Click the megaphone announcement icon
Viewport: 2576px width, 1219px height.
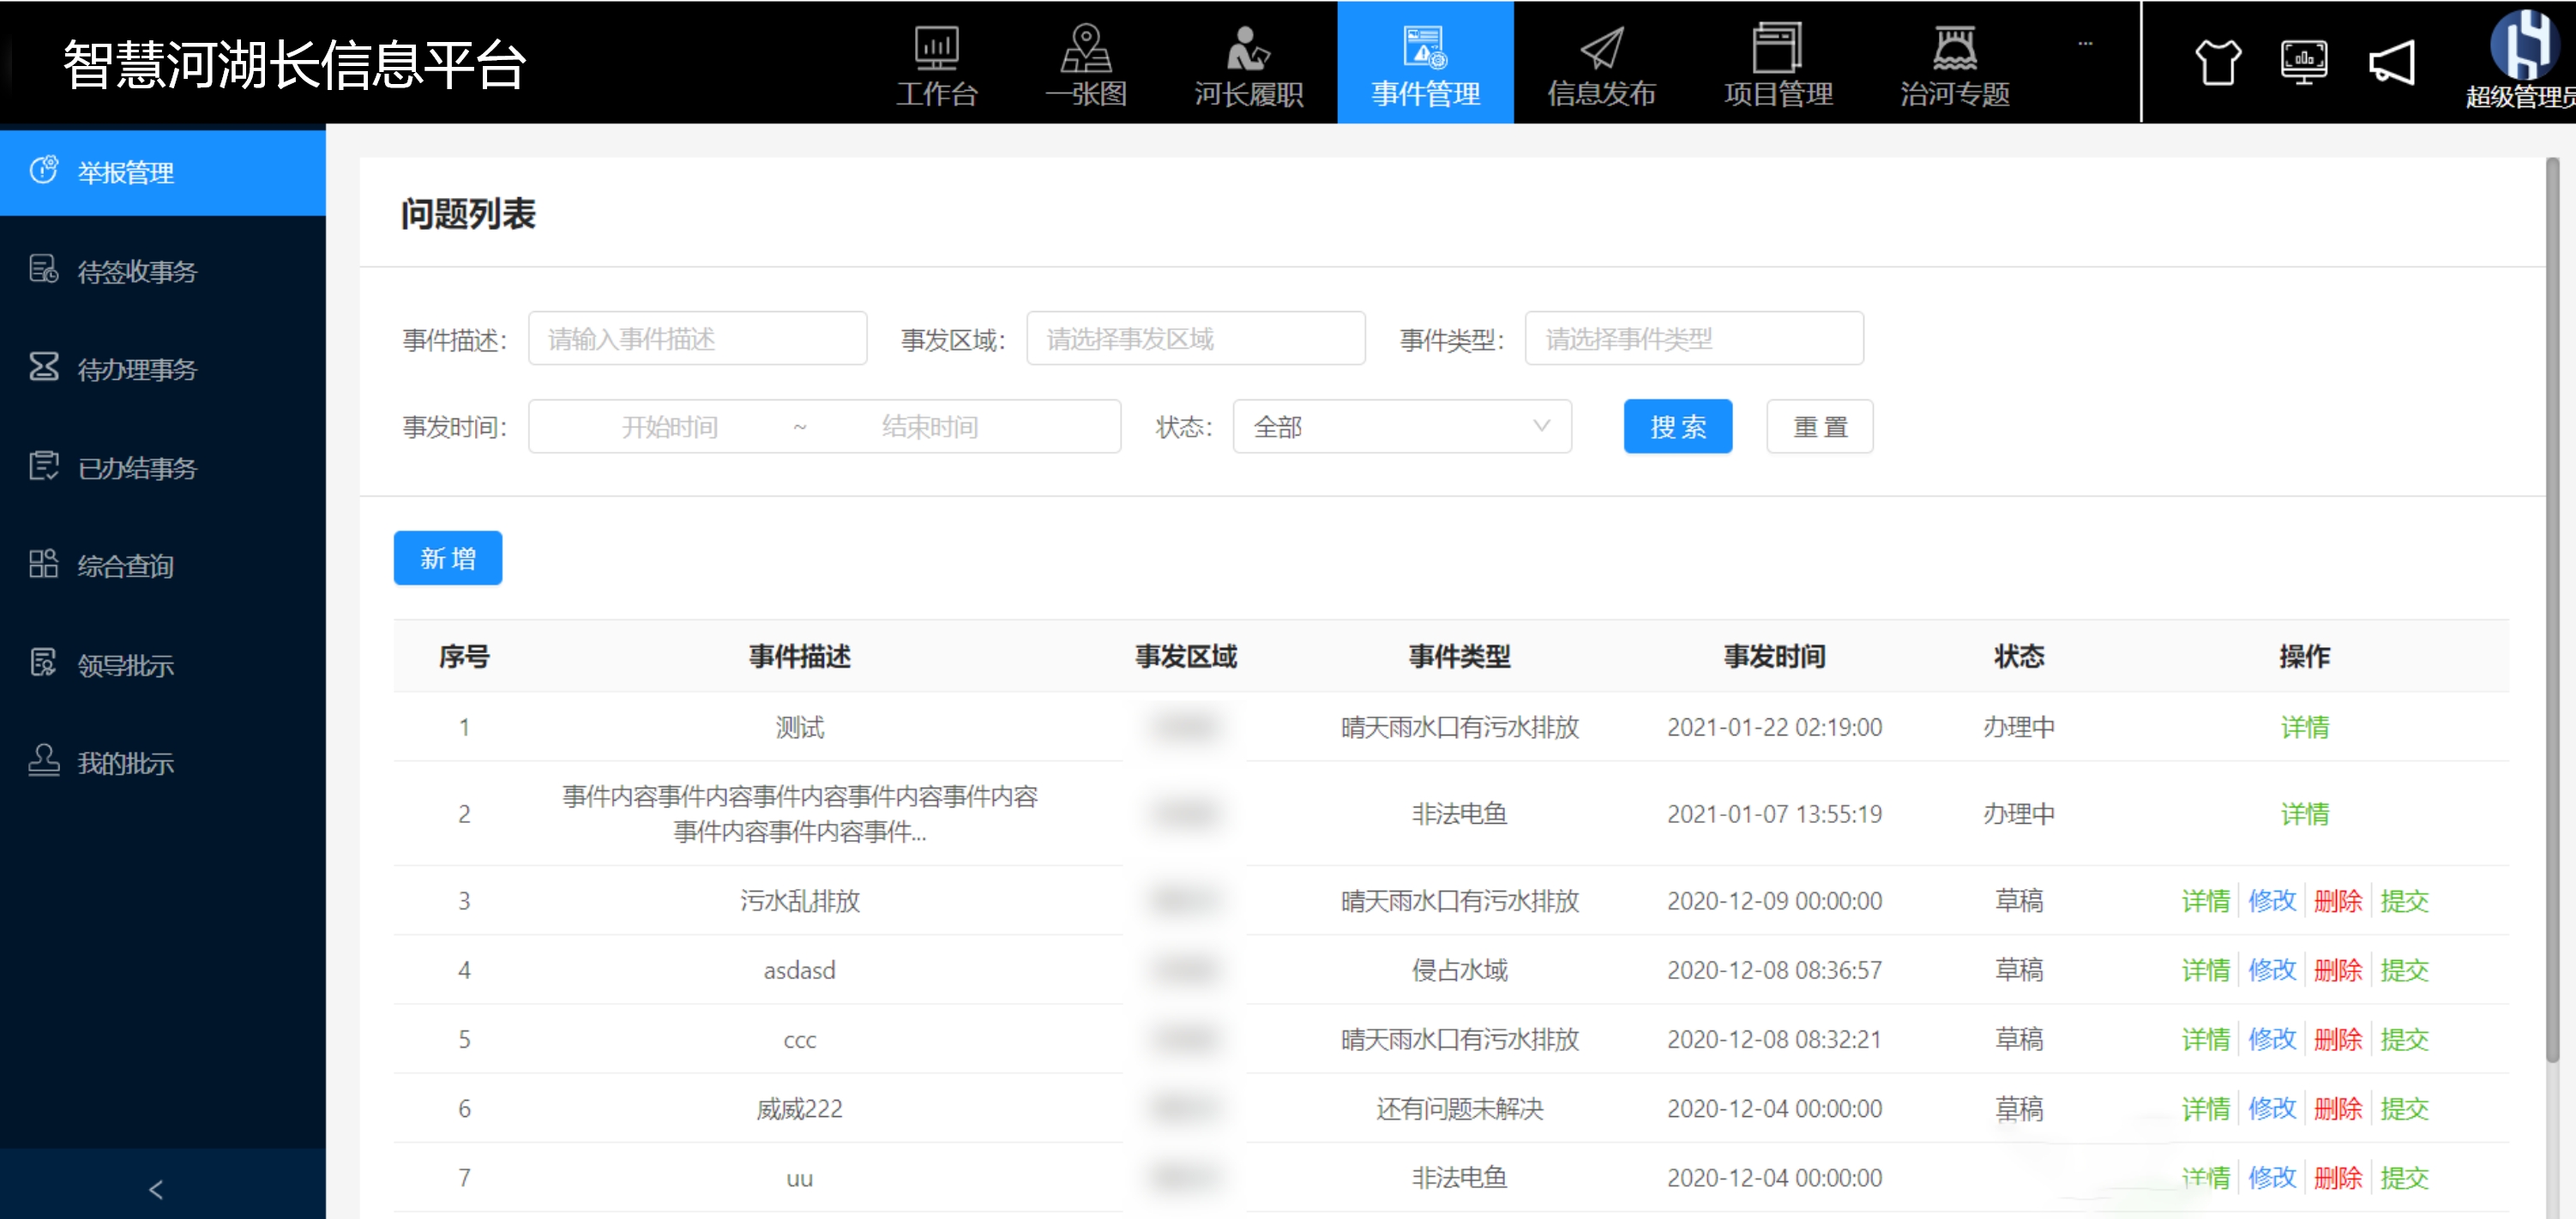coord(2392,63)
